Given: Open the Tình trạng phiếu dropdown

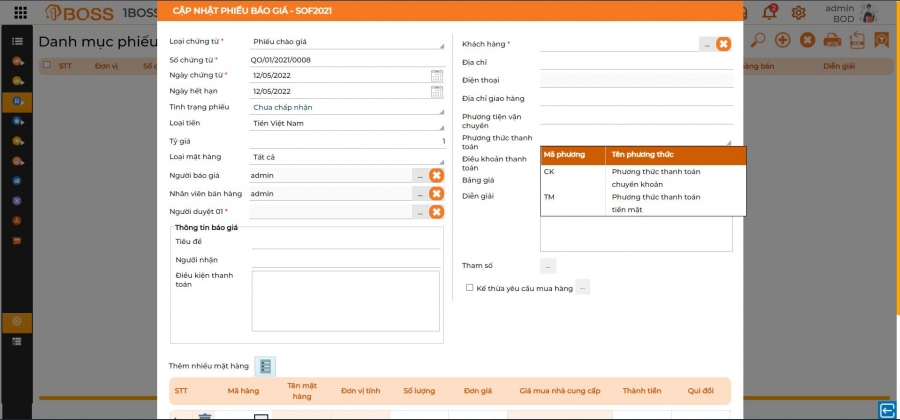Looking at the screenshot, I should coord(348,107).
